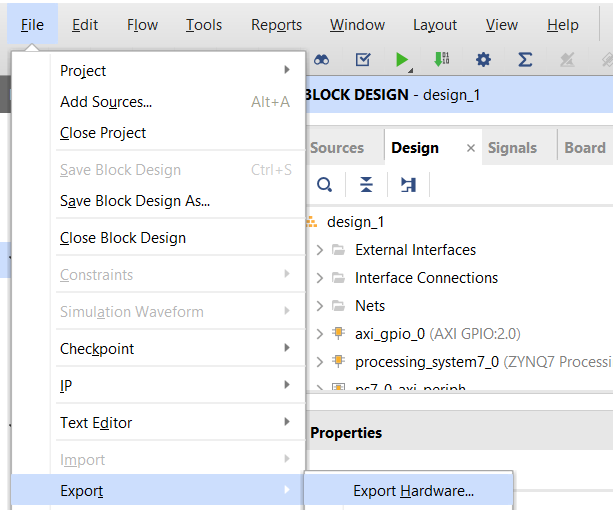Viewport: 613px width, 510px height.
Task: Click the binoculars find icon in toolbar
Action: click(x=322, y=60)
